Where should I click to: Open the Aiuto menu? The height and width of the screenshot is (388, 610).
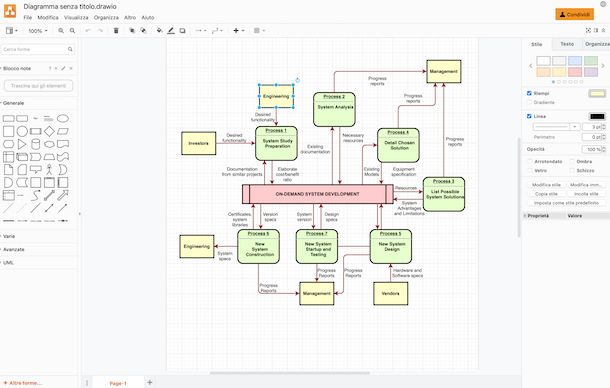(x=148, y=18)
